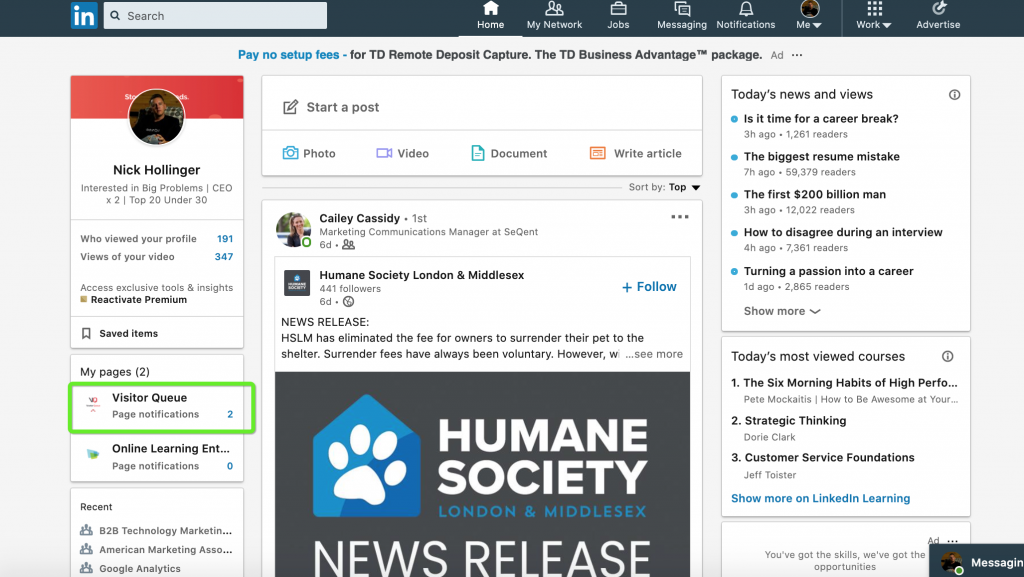Open Humane Society London & Middlesex page name
This screenshot has height=577, width=1024.
point(422,275)
